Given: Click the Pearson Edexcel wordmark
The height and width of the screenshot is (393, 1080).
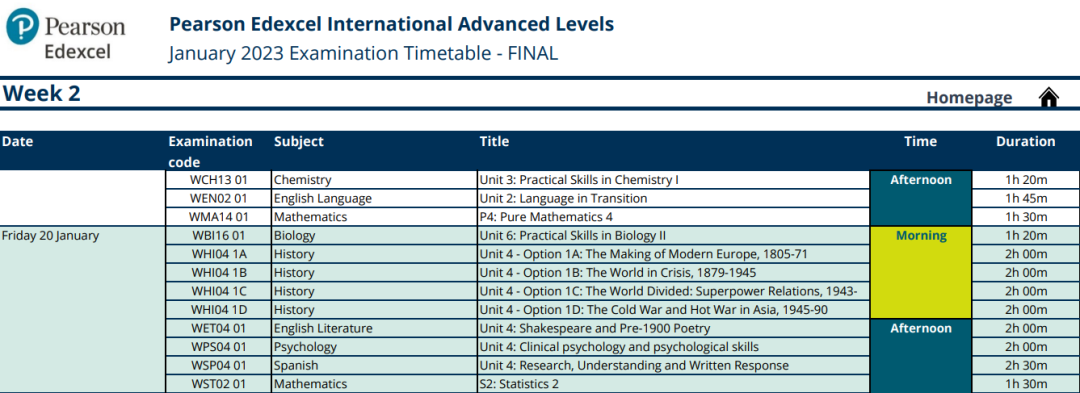Looking at the screenshot, I should click(85, 39).
